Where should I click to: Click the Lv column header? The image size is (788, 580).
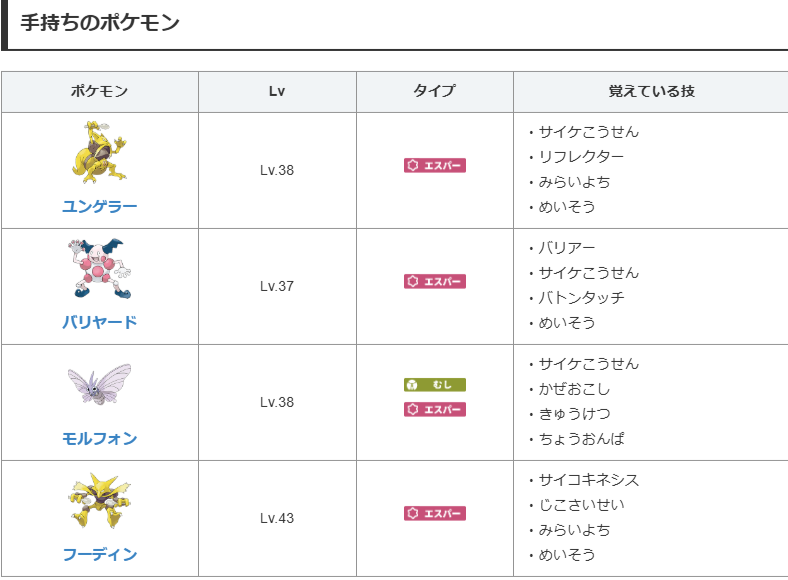click(277, 92)
